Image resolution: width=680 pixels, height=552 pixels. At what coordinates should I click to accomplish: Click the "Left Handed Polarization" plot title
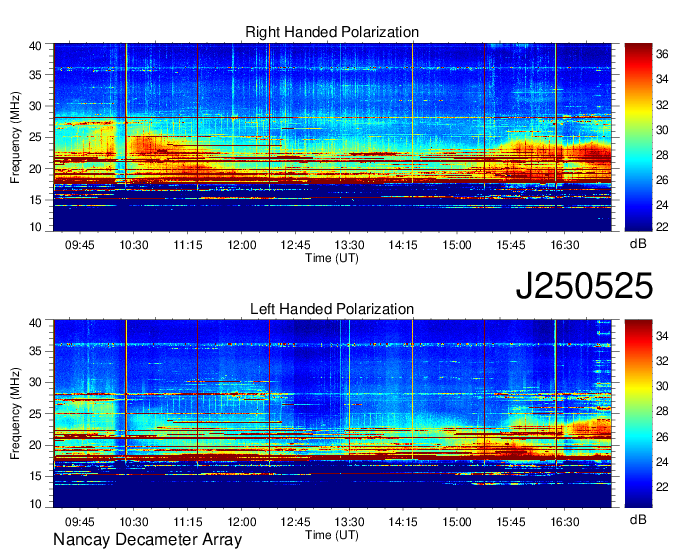point(332,309)
